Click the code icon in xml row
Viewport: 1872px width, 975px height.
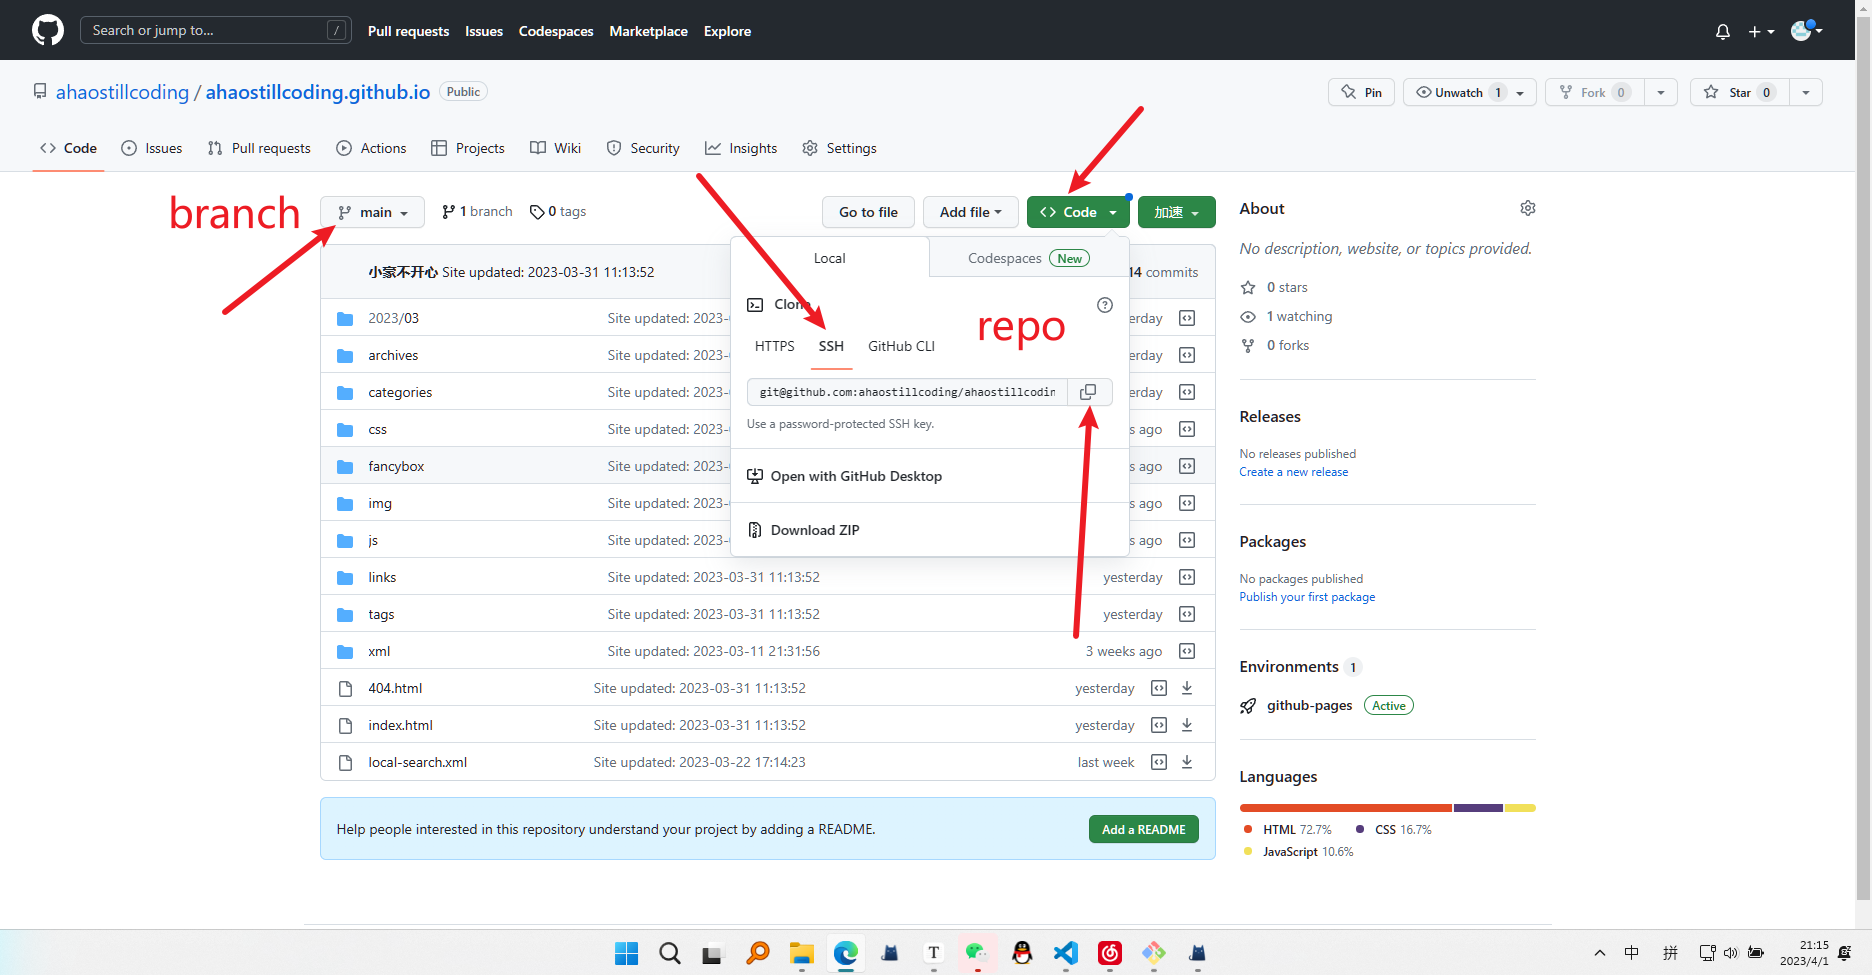(x=1187, y=651)
